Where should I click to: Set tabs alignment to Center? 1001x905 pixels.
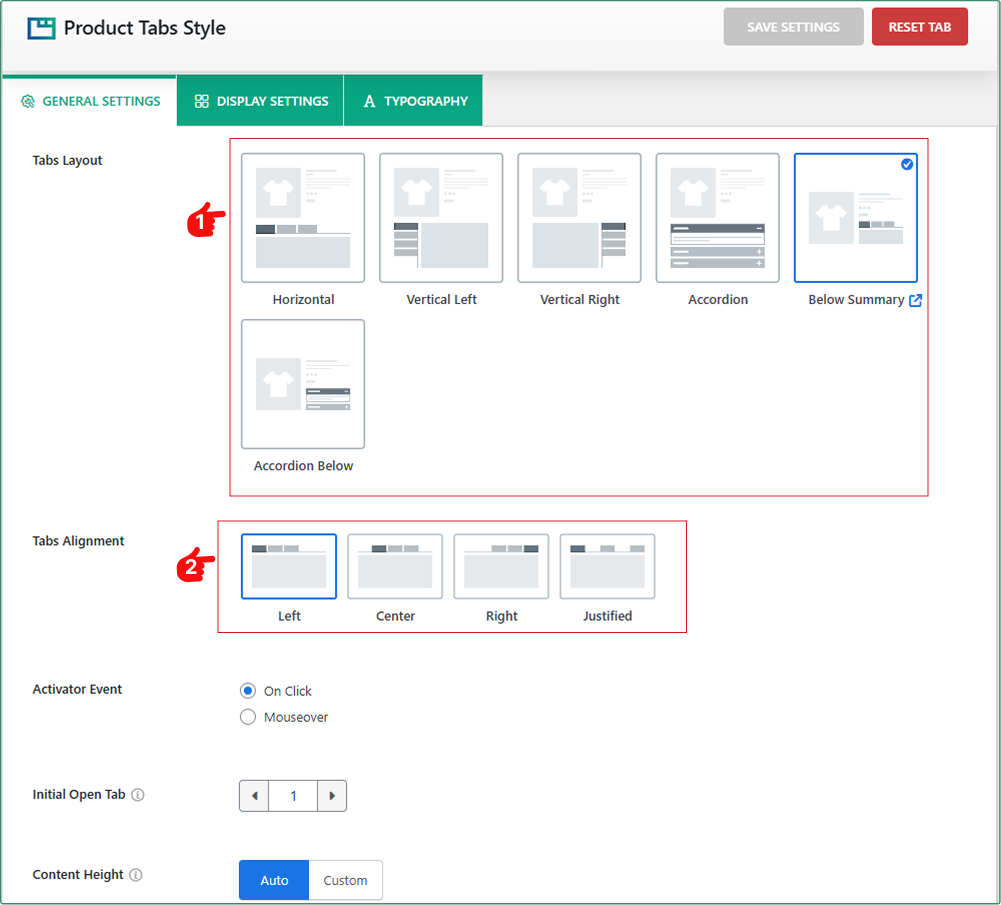[395, 566]
